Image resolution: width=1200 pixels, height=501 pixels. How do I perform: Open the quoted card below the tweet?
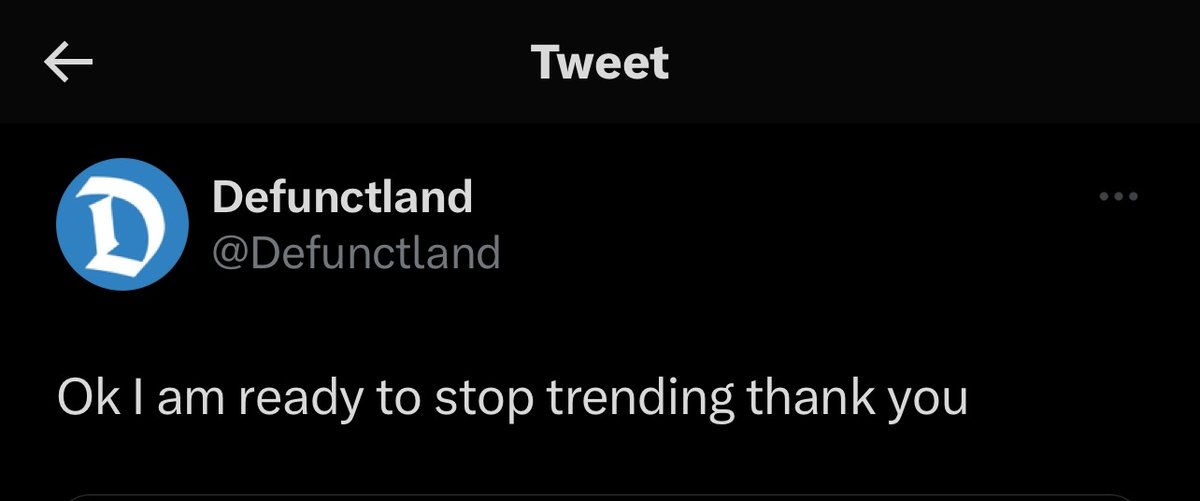pos(600,494)
